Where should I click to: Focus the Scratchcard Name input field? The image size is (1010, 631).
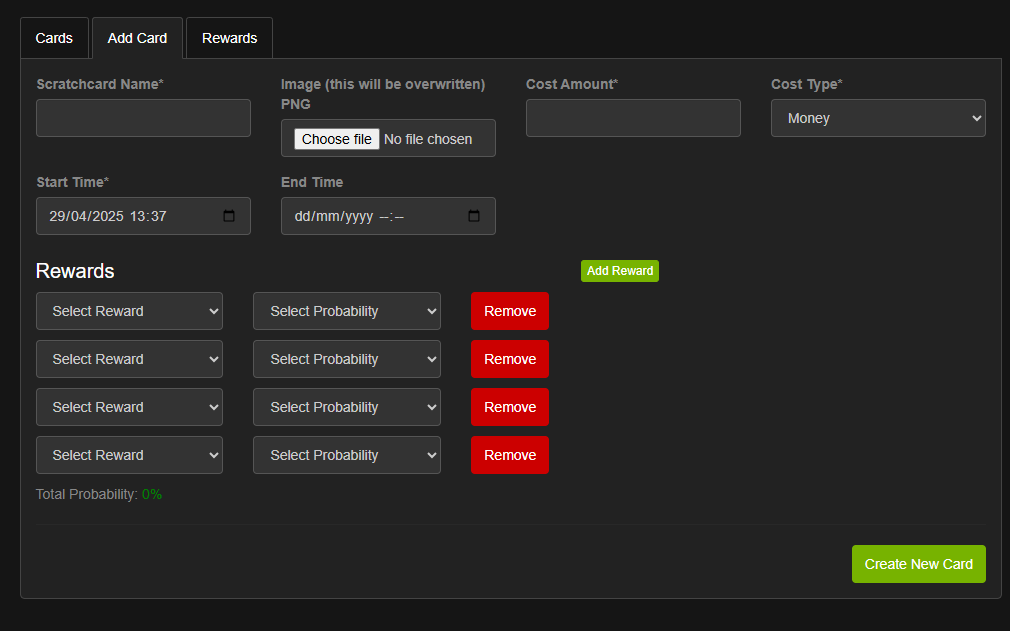pyautogui.click(x=143, y=118)
